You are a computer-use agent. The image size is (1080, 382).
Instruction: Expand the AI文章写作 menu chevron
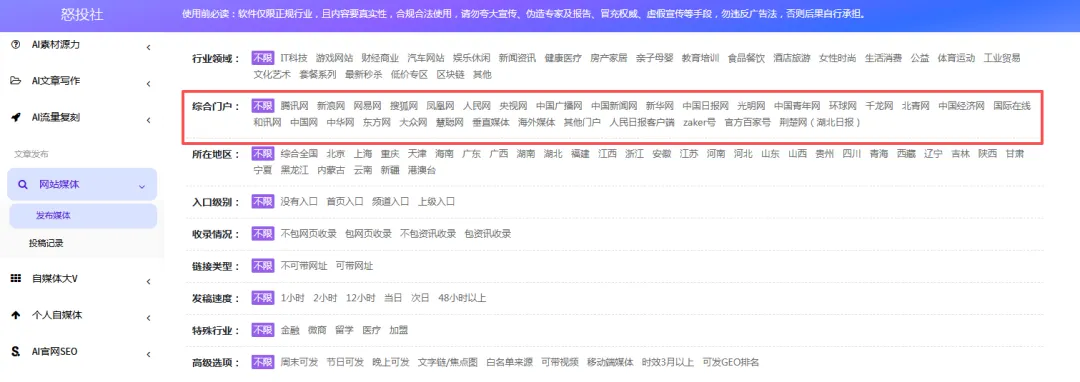click(x=148, y=84)
